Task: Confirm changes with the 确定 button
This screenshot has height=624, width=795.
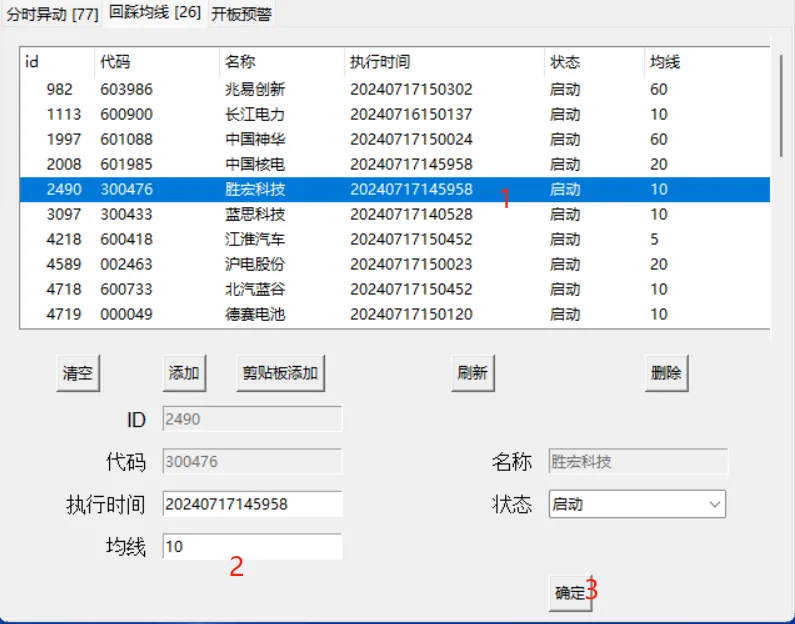Action: point(570,593)
